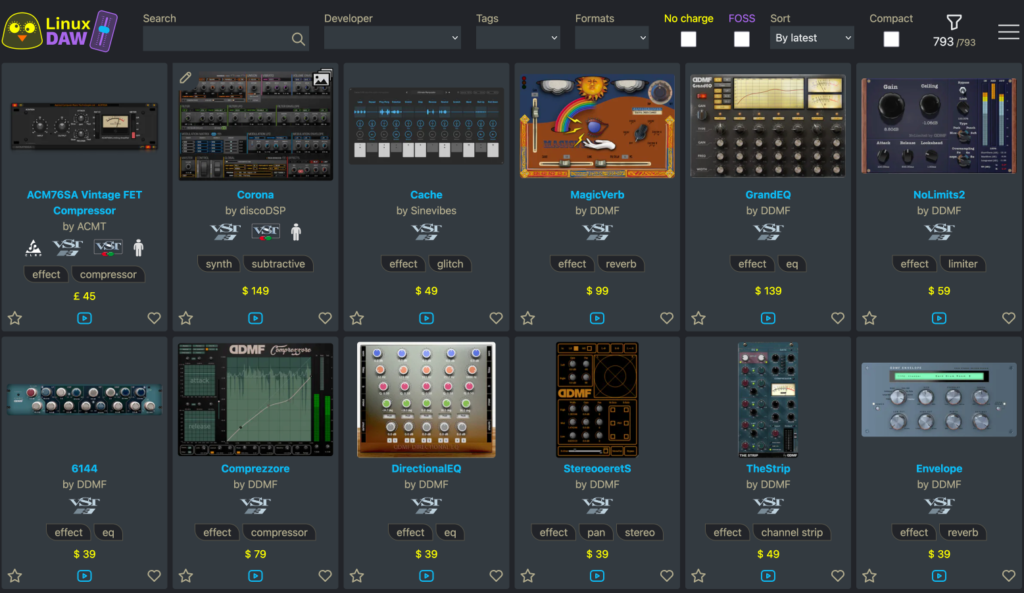The width and height of the screenshot is (1024, 593).
Task: Toggle the FOSS checkbox
Action: click(x=742, y=39)
